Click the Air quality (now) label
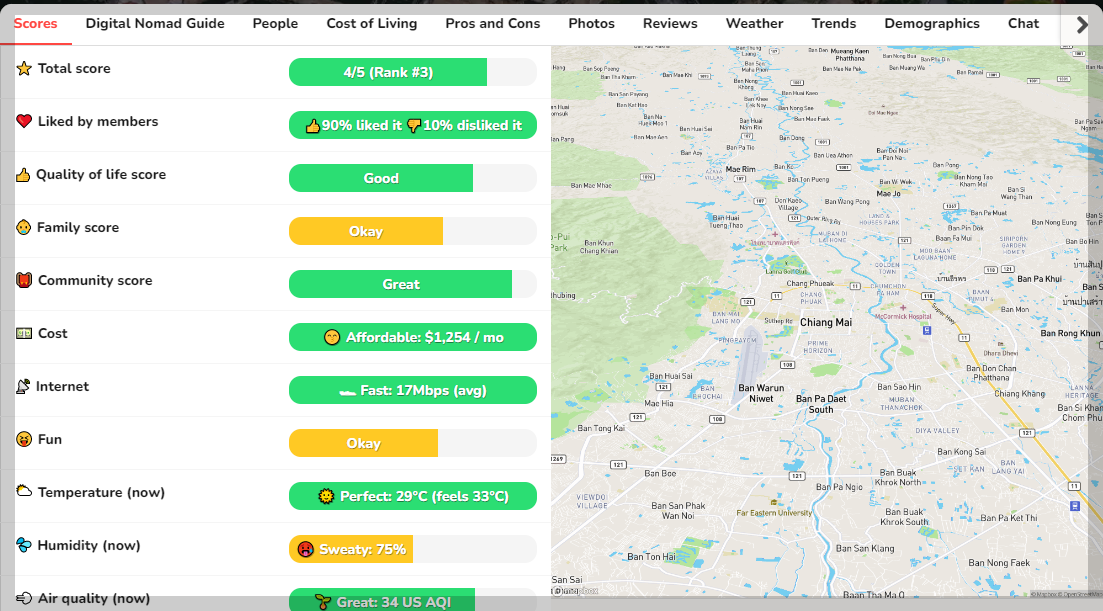The width and height of the screenshot is (1103, 611). coord(94,598)
